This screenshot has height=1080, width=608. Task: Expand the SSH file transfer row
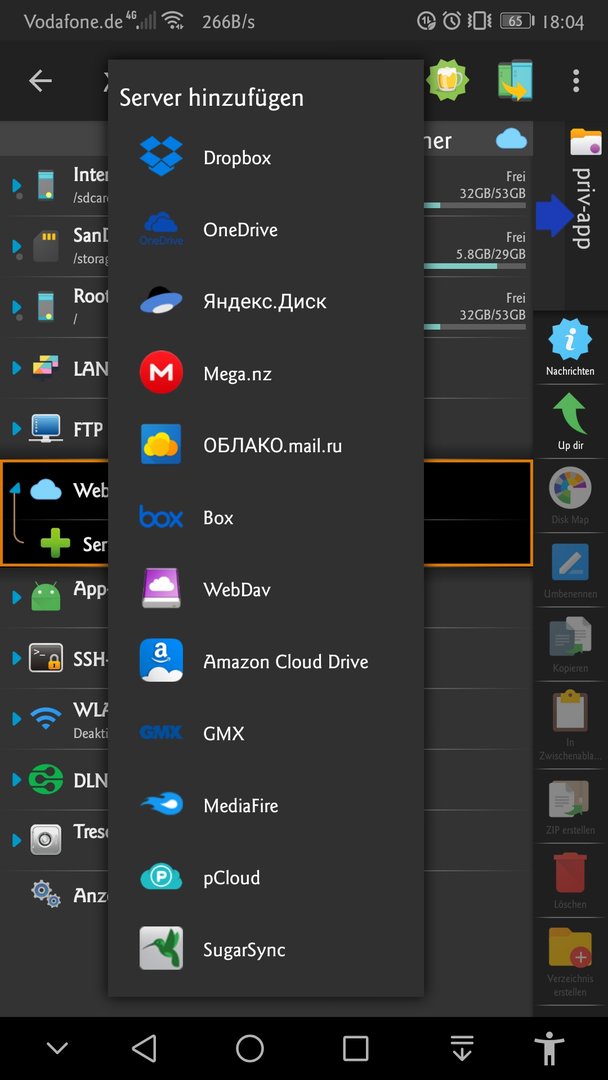coord(17,658)
